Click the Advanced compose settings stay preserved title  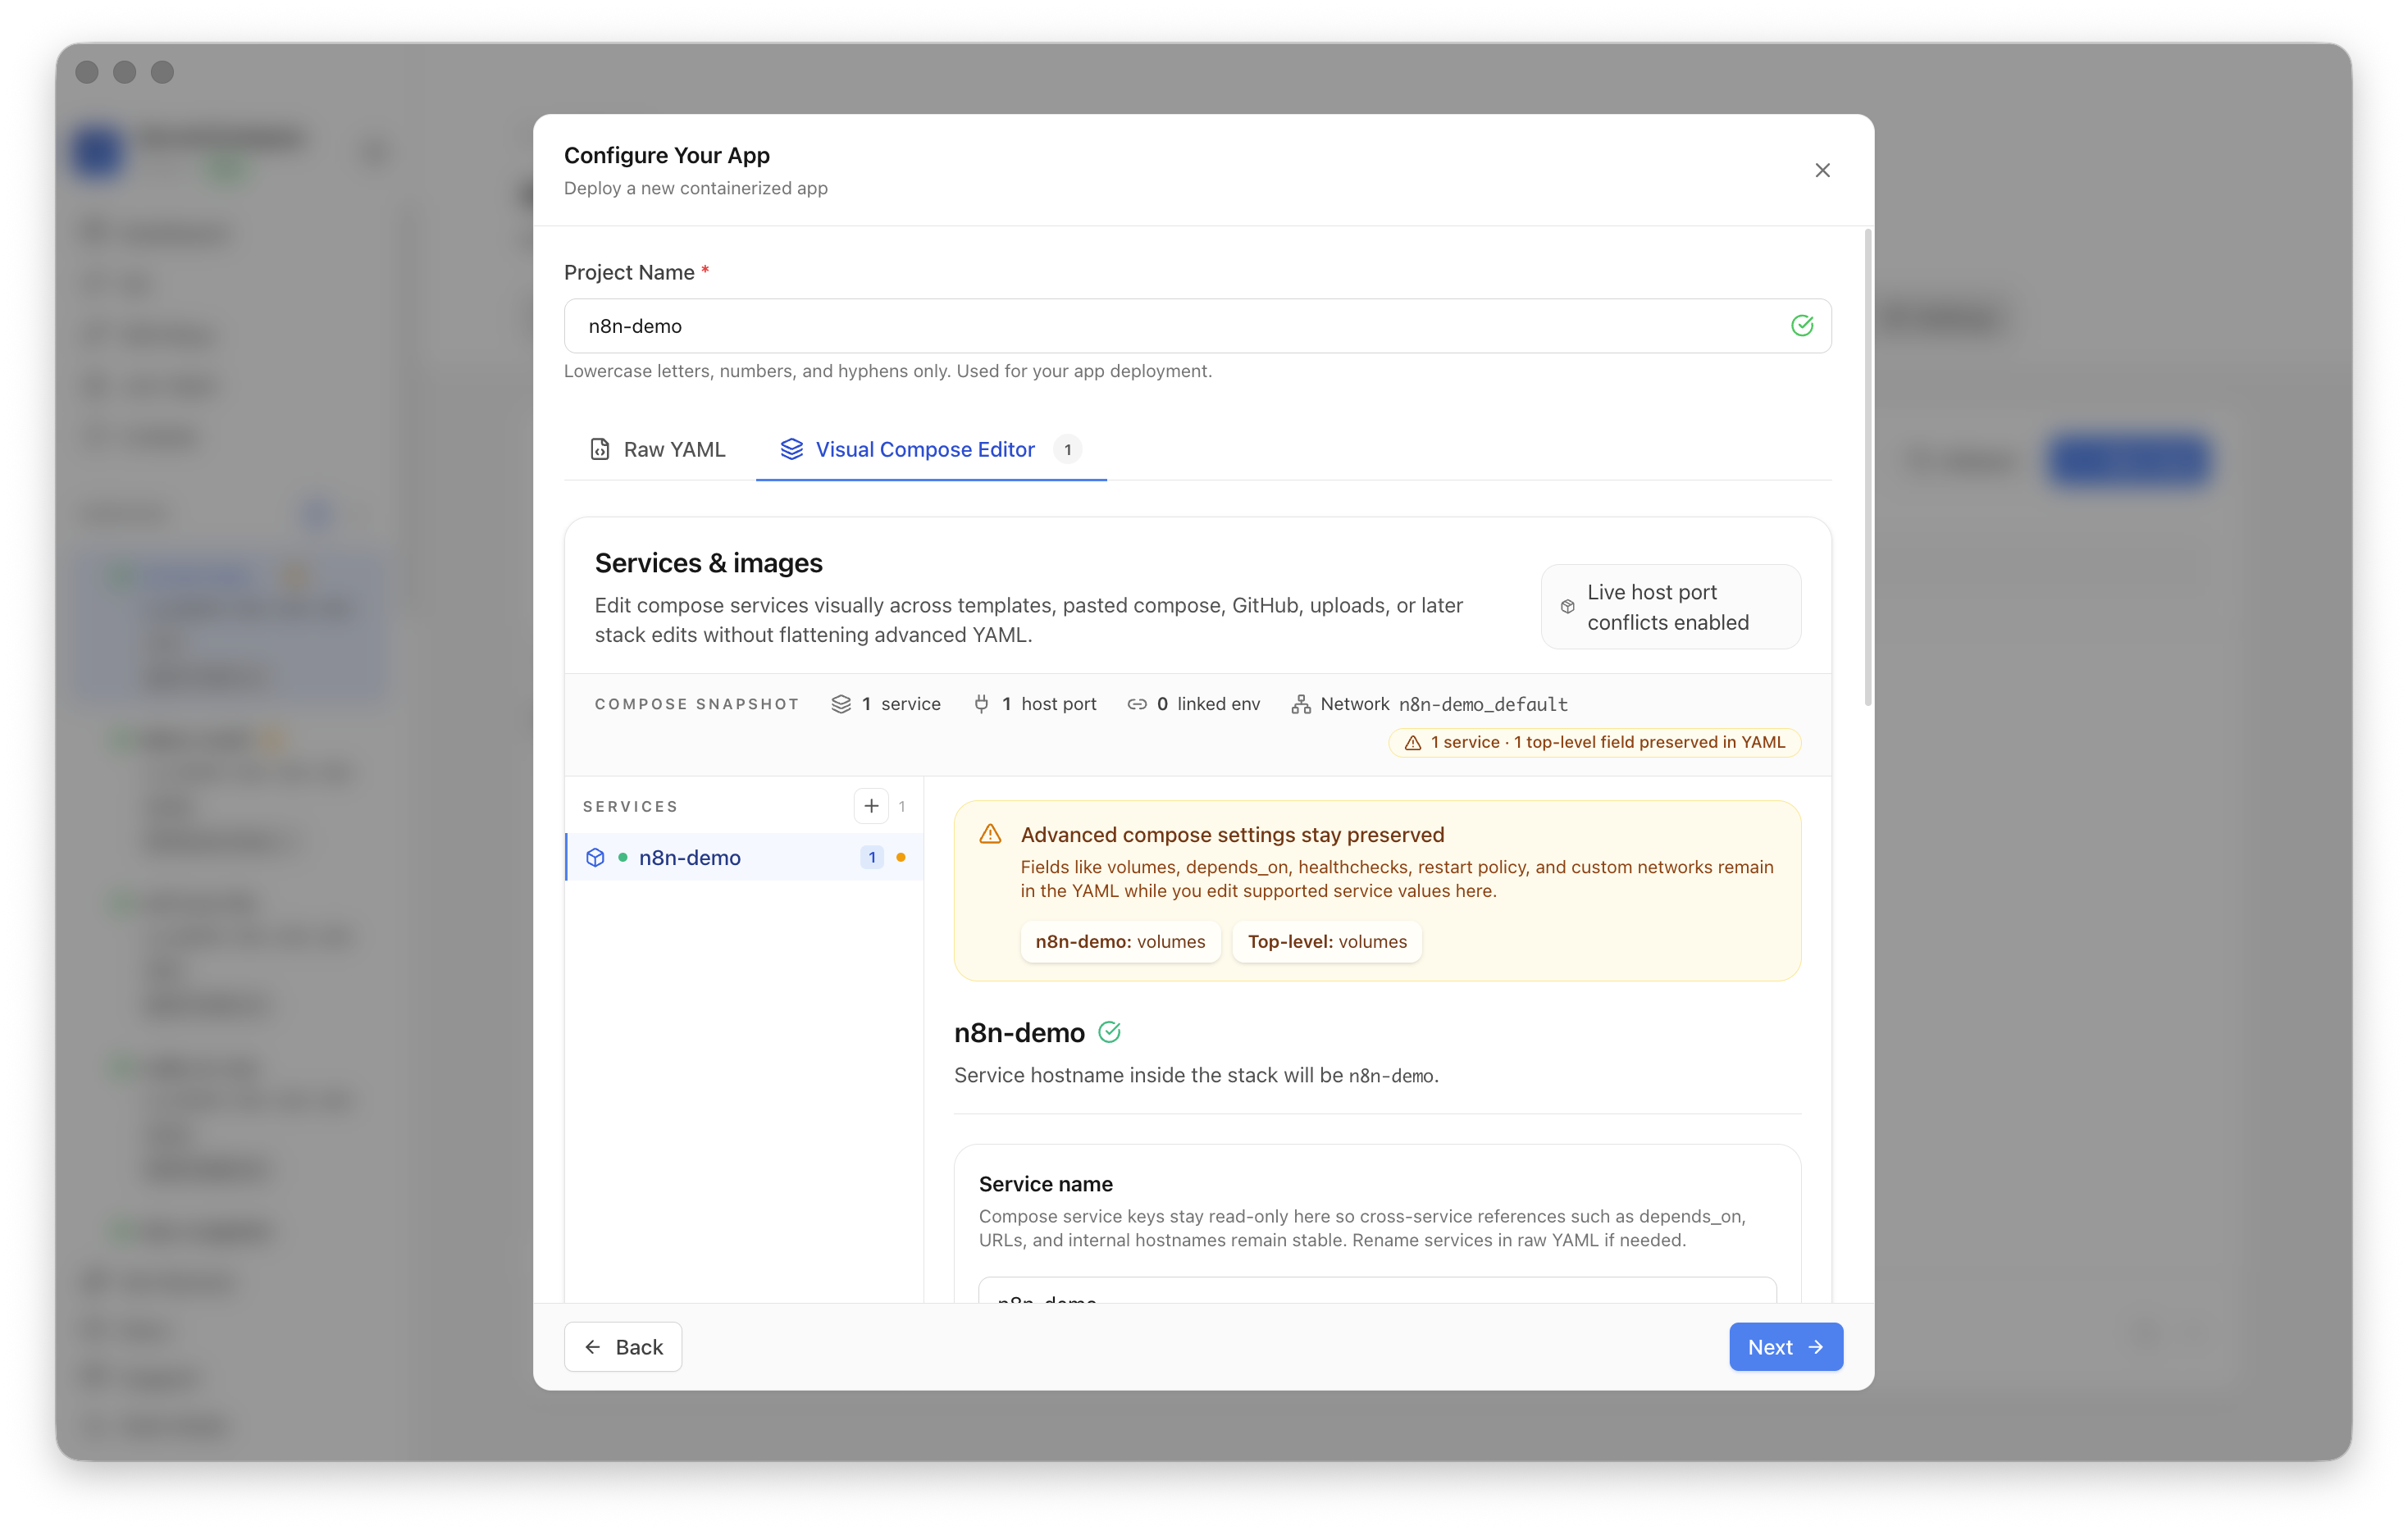pyautogui.click(x=1232, y=835)
